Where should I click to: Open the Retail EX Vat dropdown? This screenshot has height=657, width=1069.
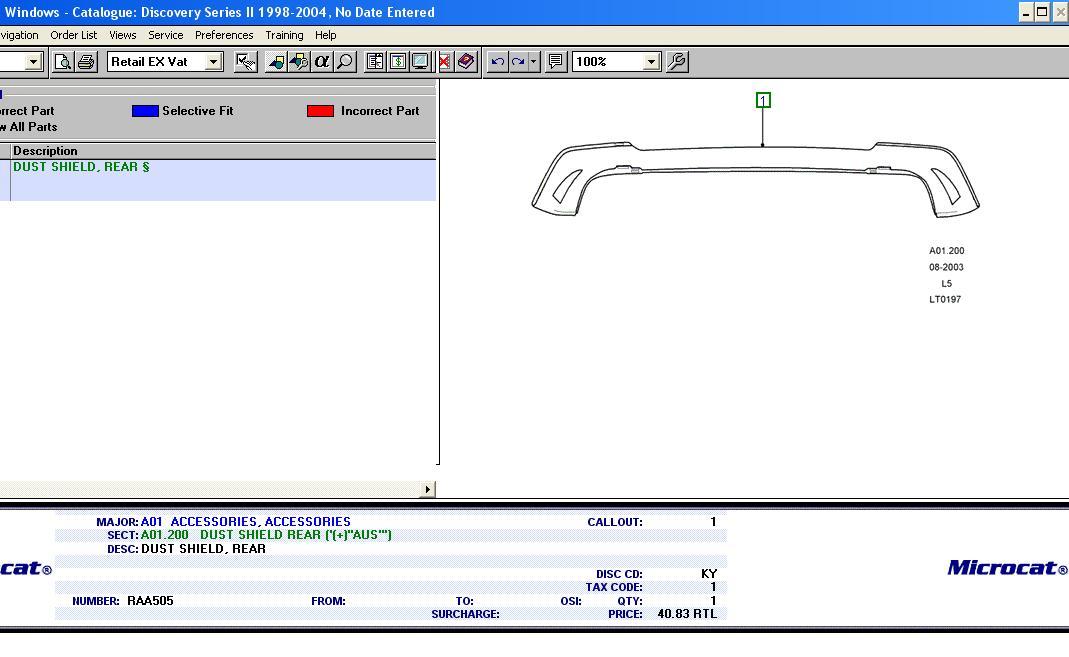(213, 62)
